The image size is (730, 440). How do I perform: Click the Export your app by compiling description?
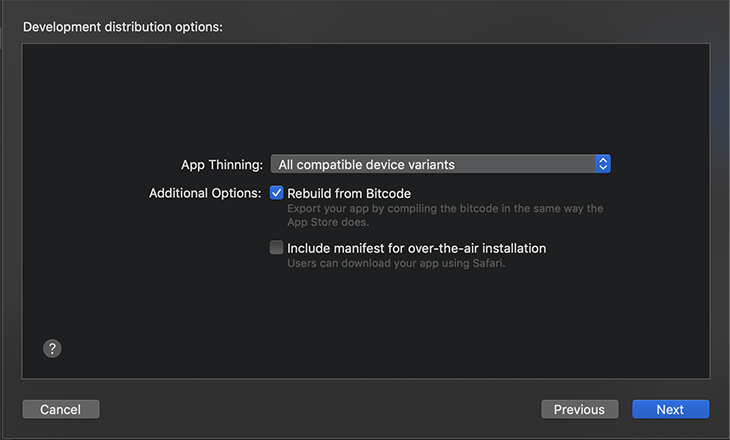pos(445,209)
